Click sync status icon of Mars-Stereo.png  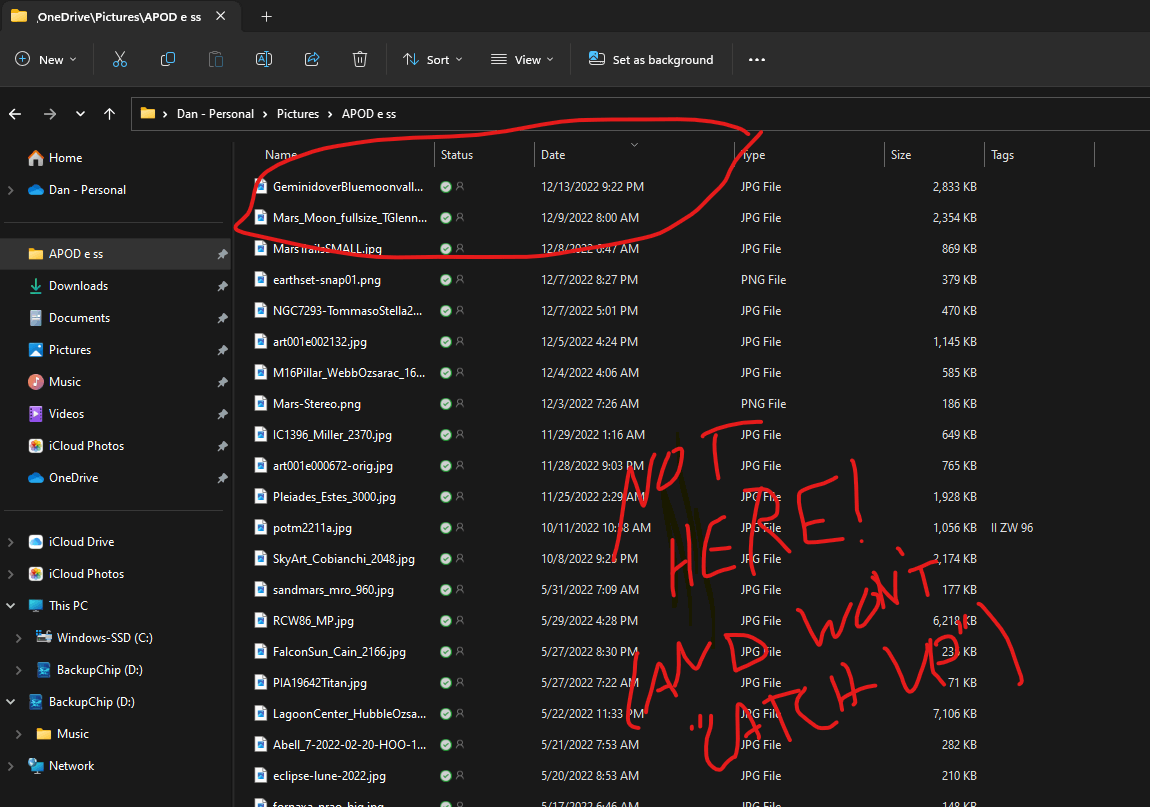pyautogui.click(x=445, y=404)
